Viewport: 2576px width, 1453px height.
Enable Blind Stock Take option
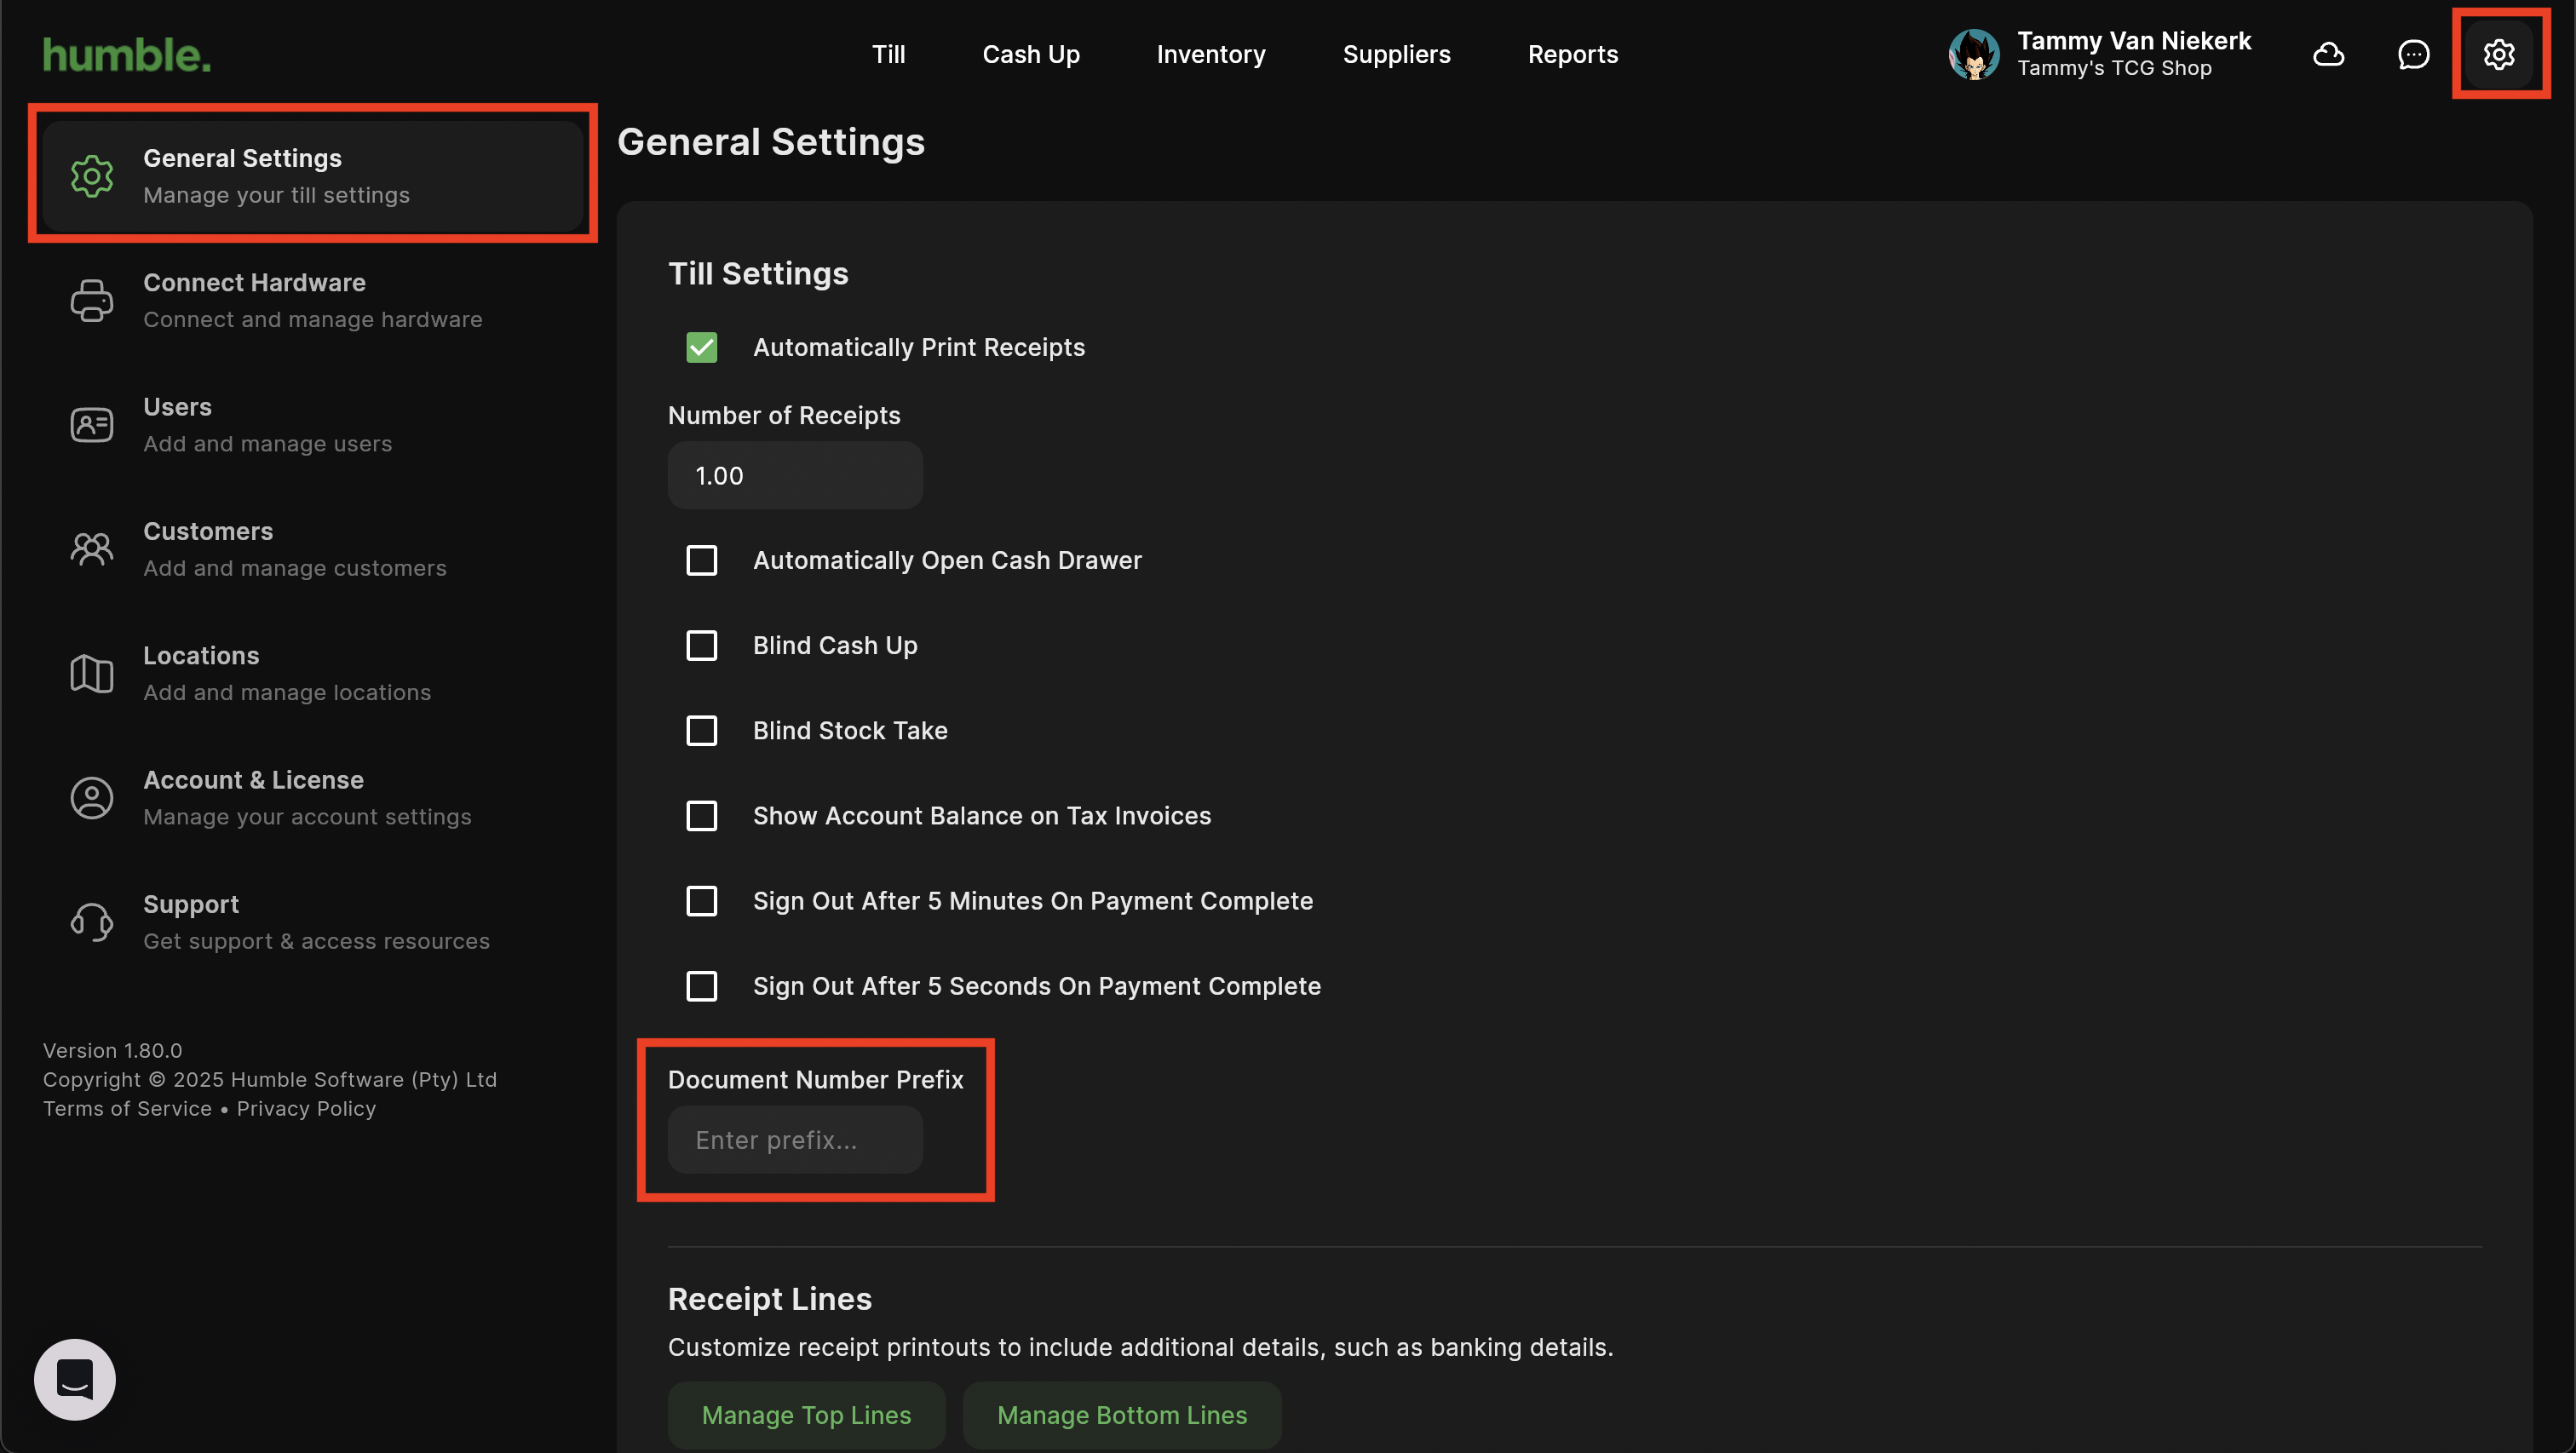pos(702,730)
